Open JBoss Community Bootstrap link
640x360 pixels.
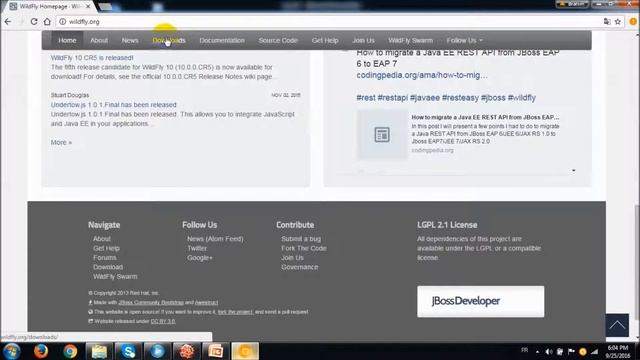click(x=151, y=302)
